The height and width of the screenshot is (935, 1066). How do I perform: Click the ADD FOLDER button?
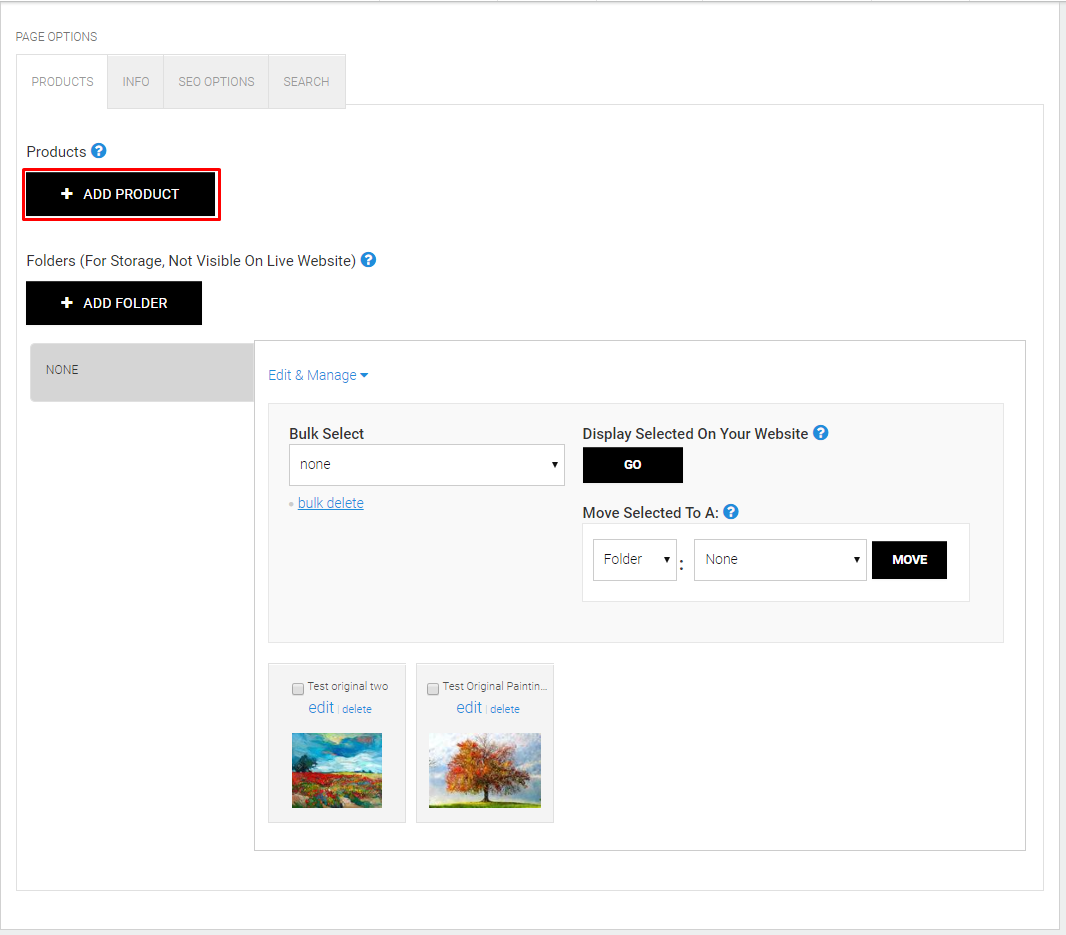114,303
